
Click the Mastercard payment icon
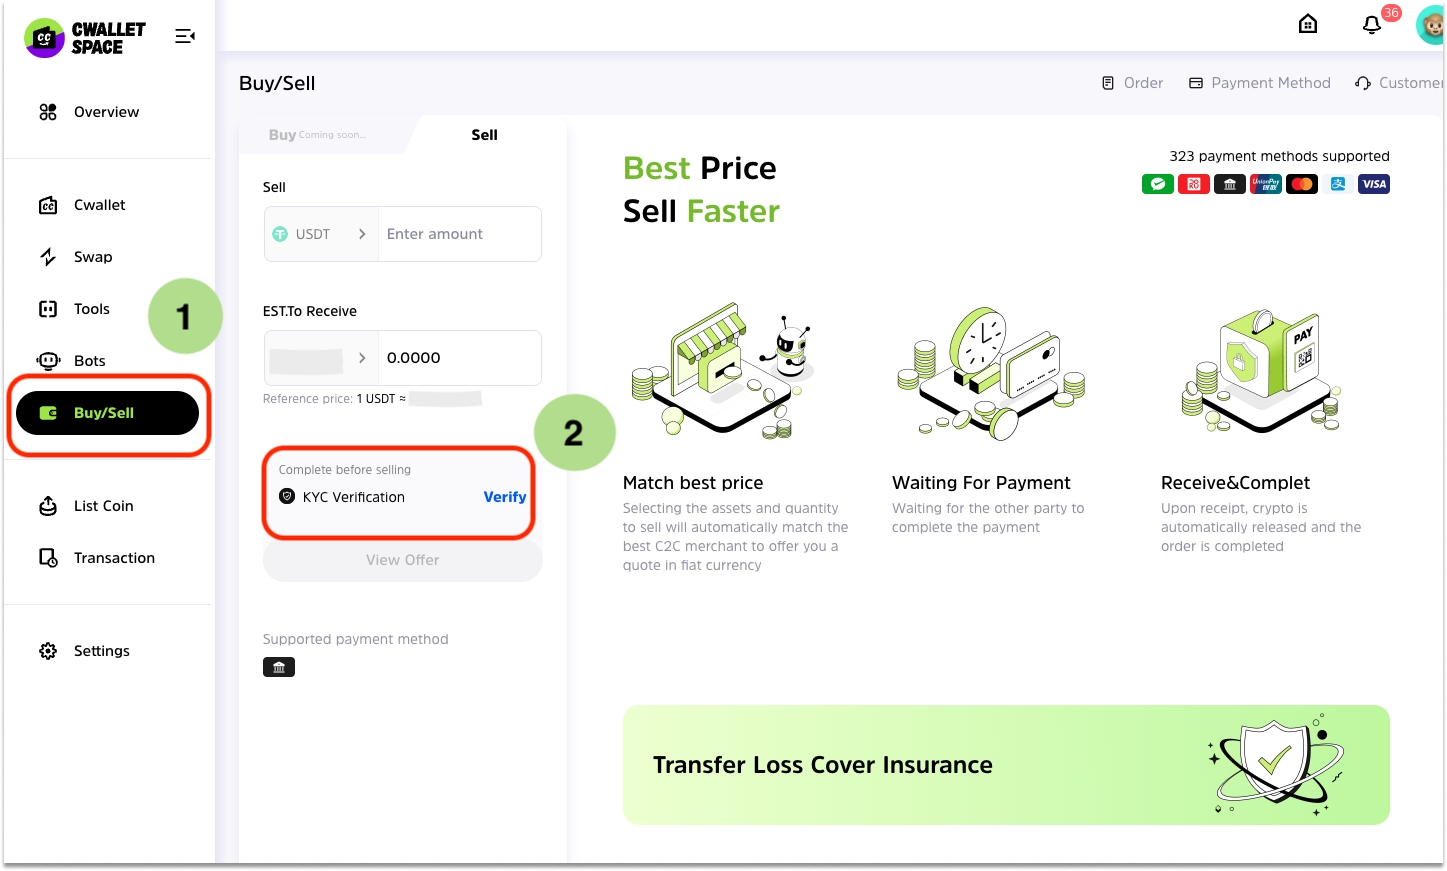(x=1302, y=184)
